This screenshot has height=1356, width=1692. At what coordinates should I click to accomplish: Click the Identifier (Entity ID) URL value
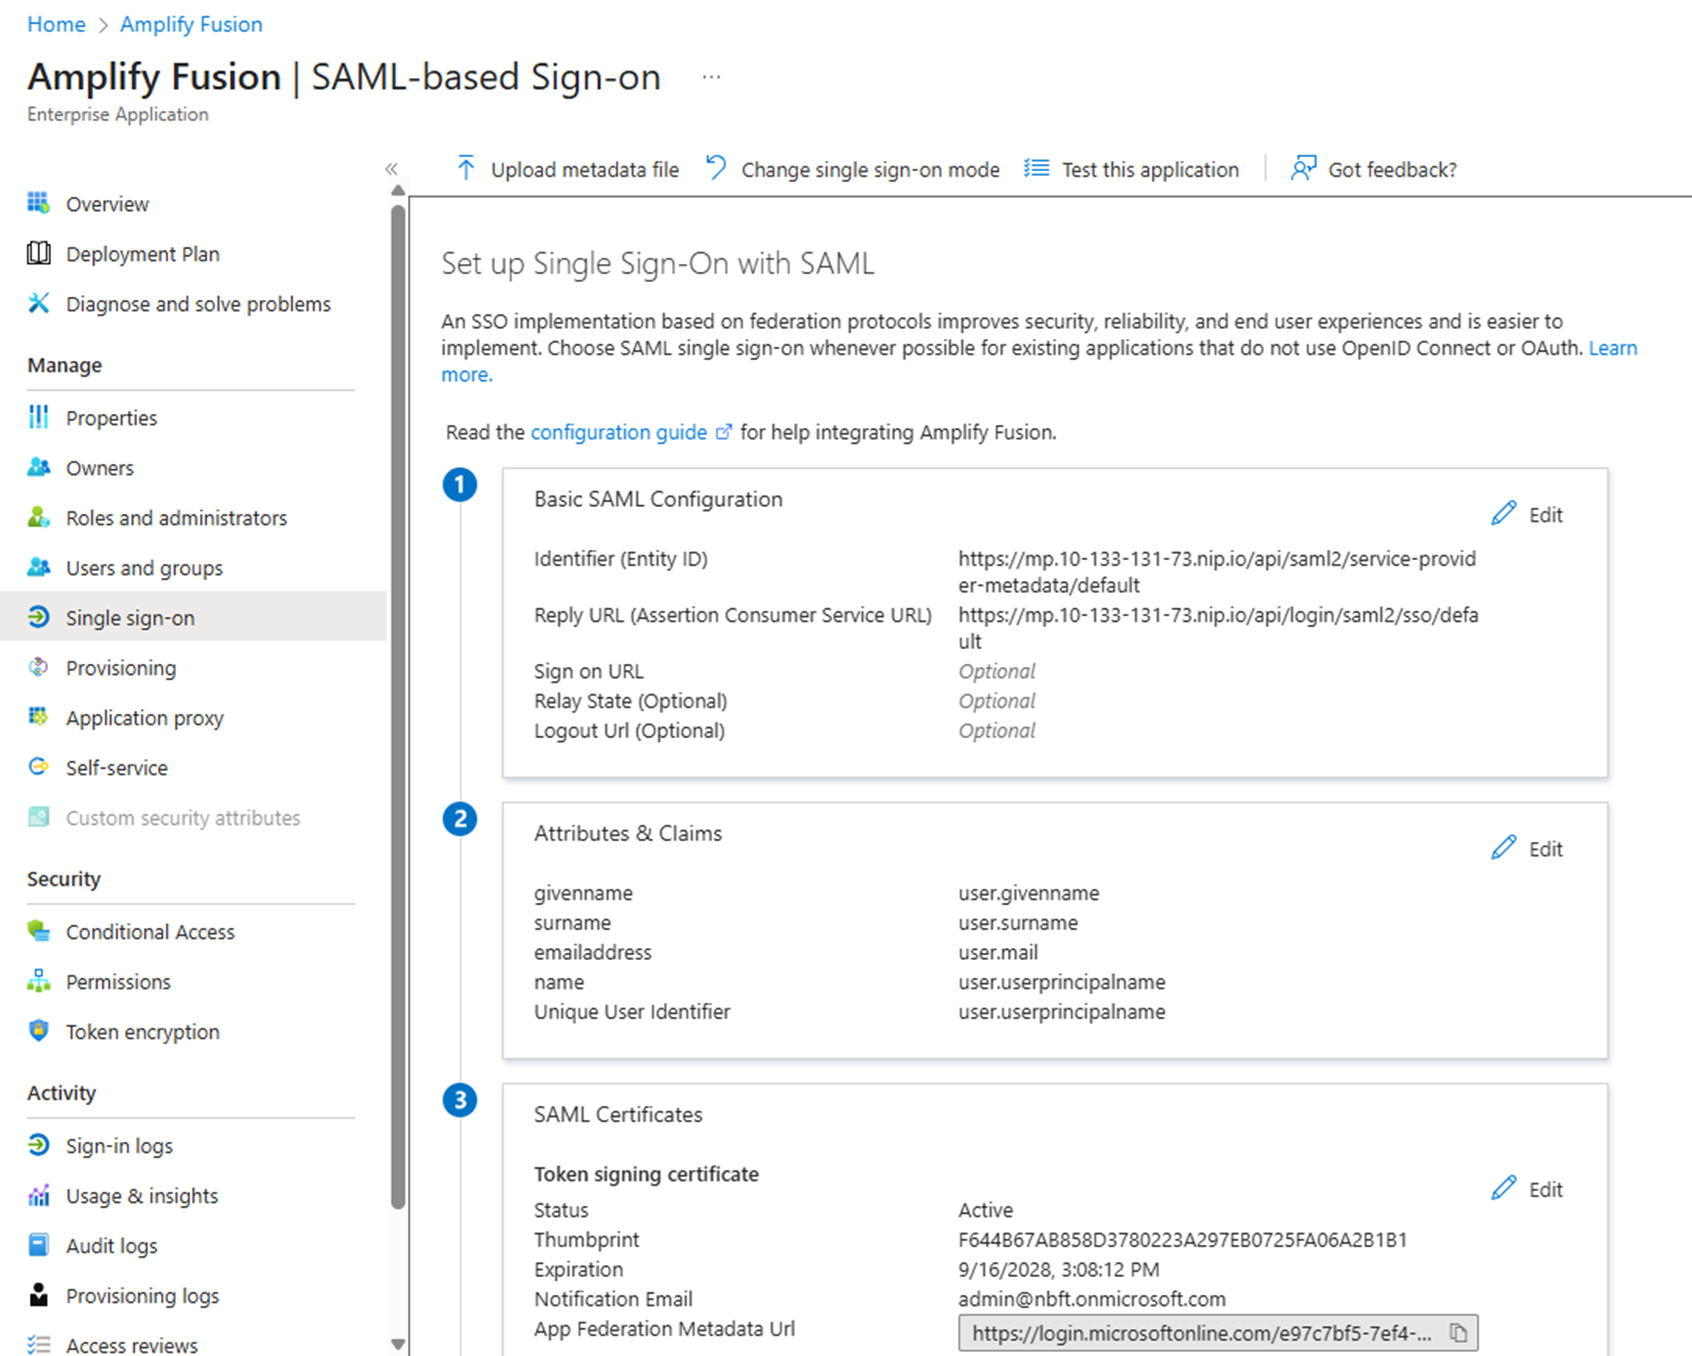[1217, 571]
